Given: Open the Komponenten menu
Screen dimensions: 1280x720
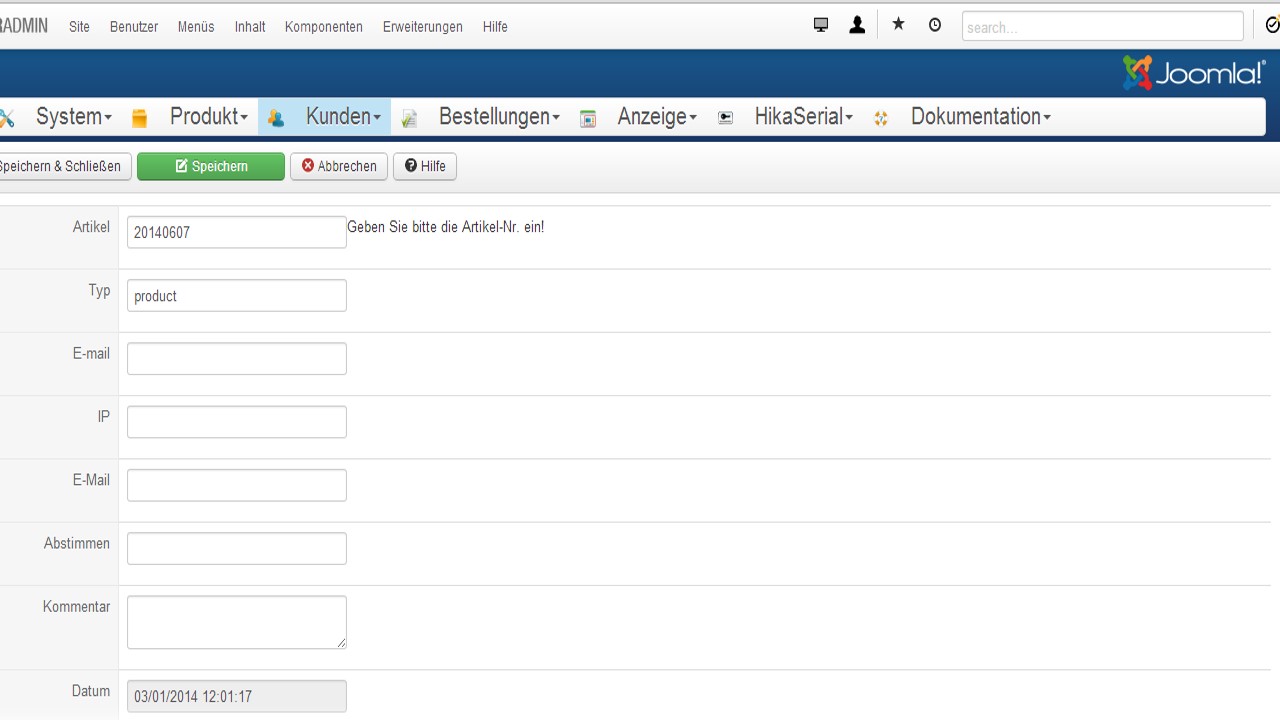Looking at the screenshot, I should 324,27.
